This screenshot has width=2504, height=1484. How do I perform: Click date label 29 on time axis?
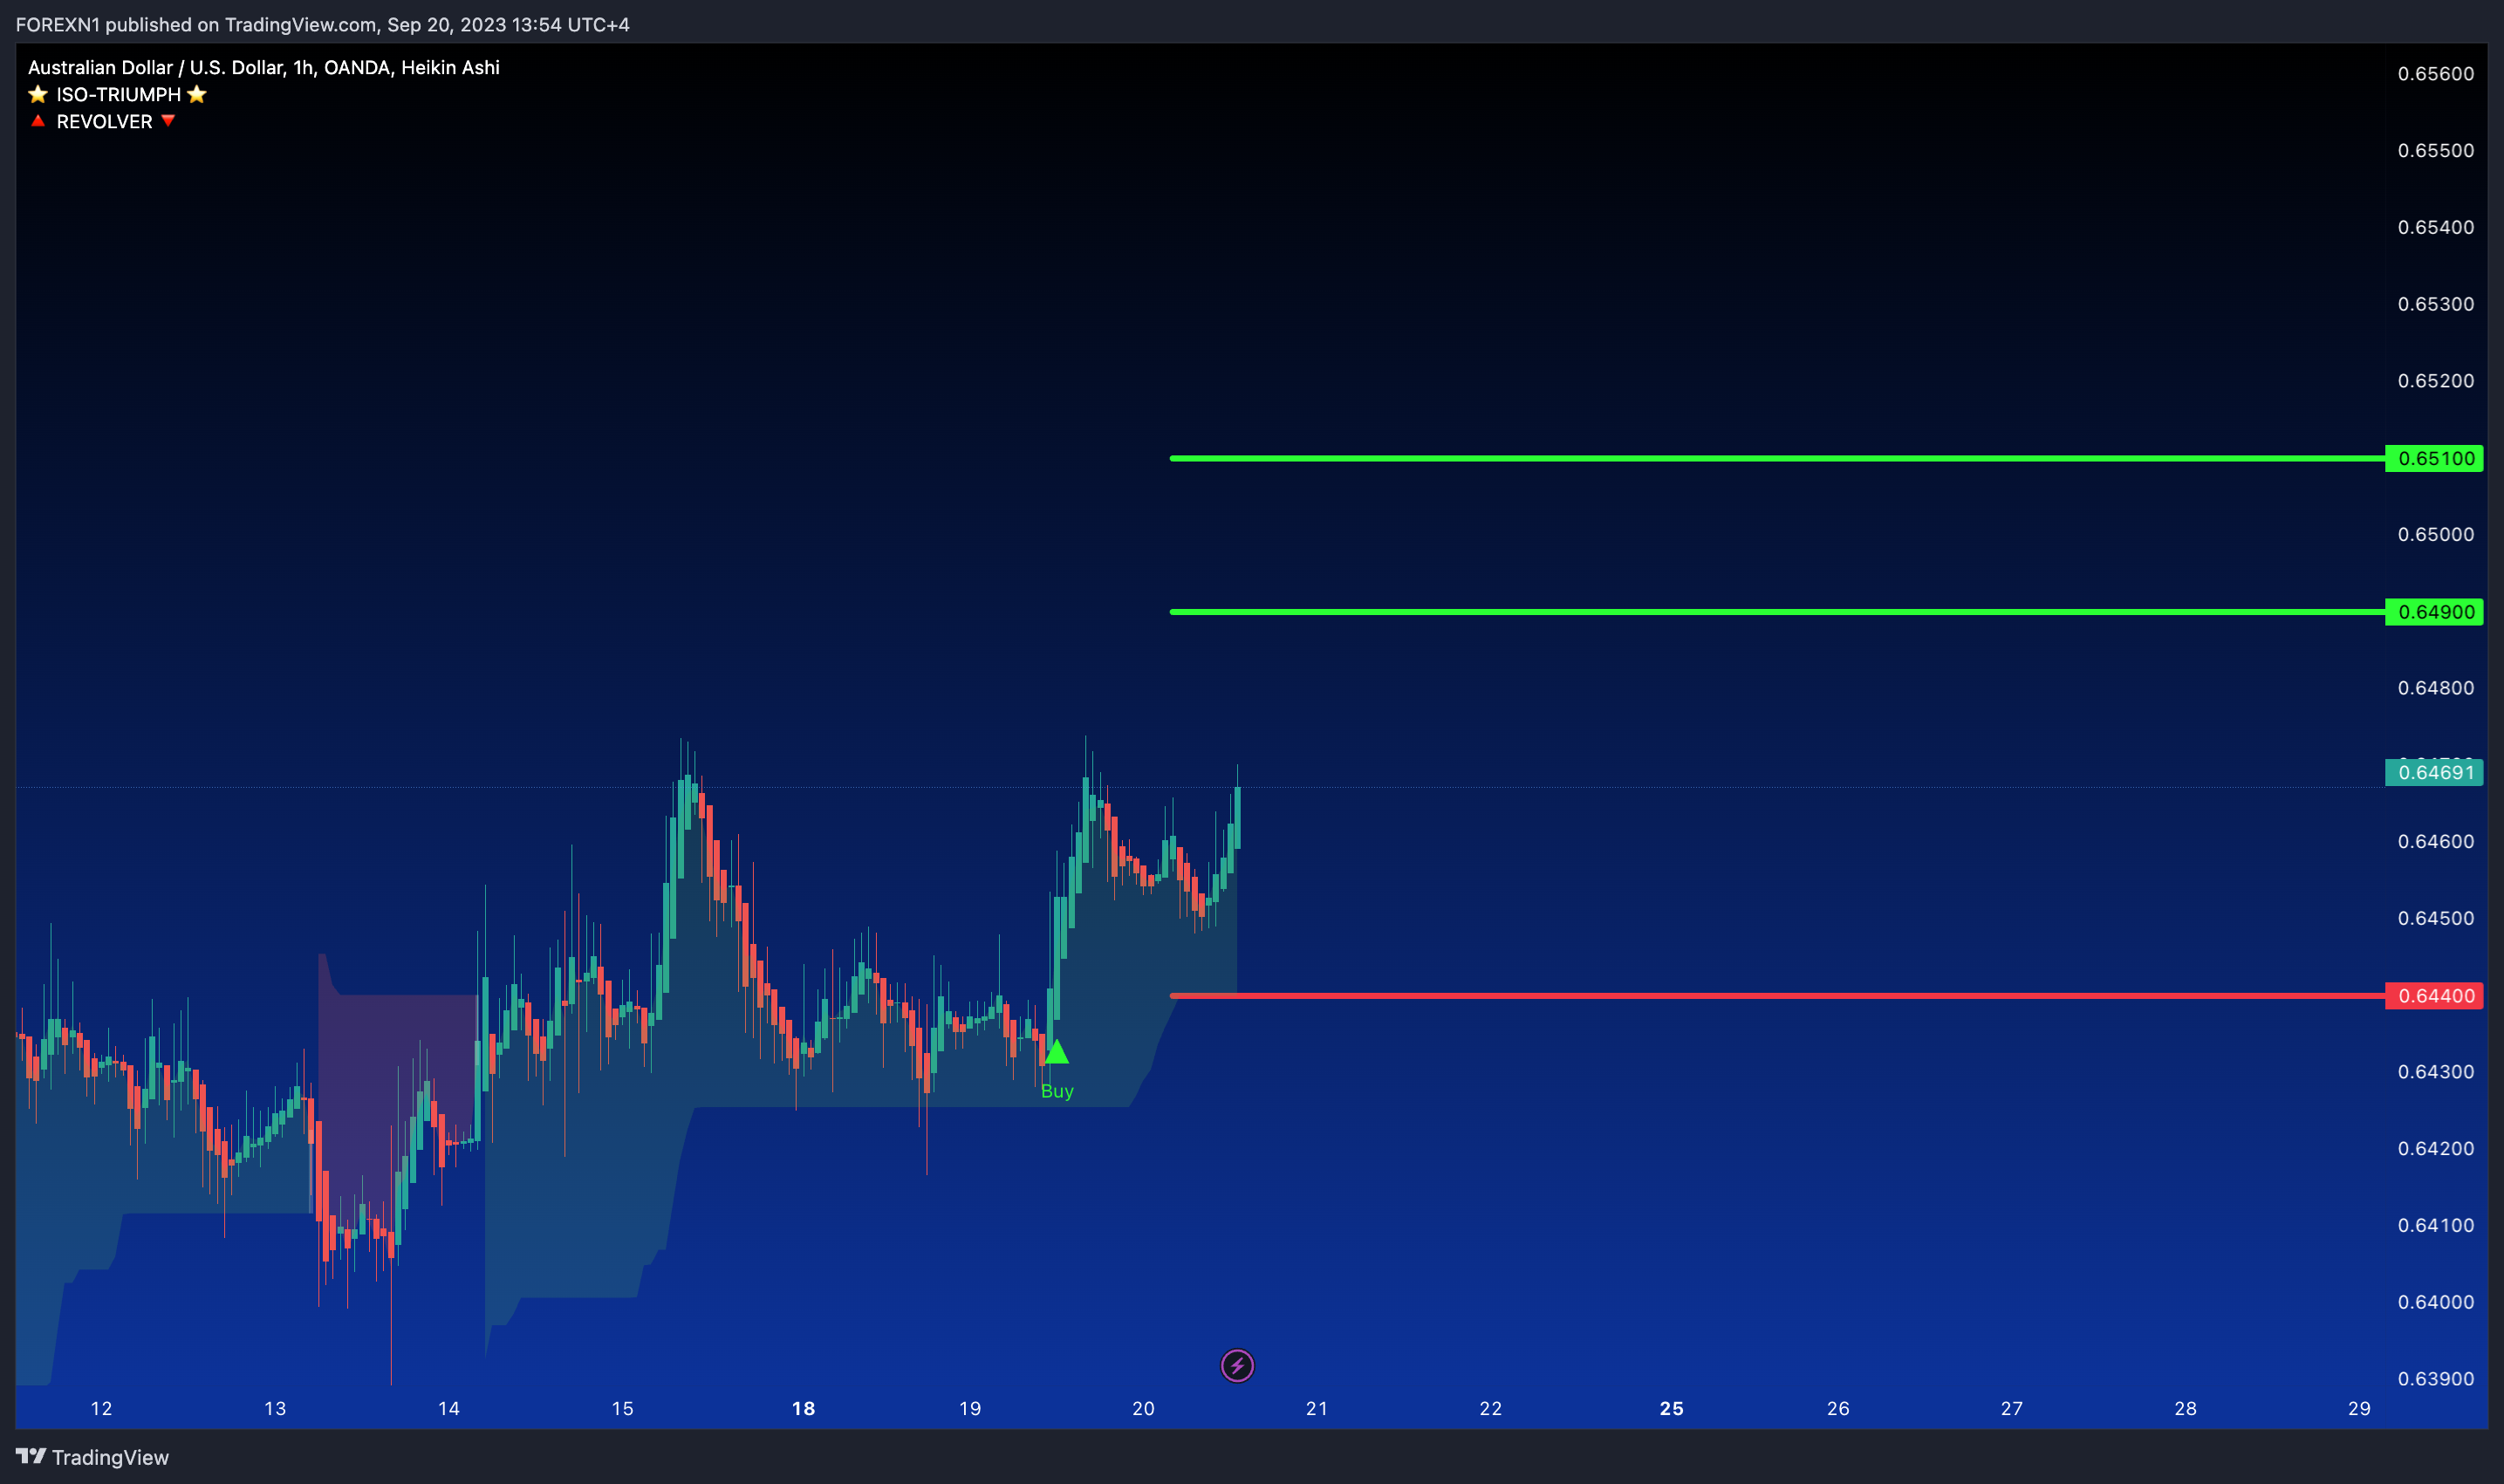coord(2359,1408)
